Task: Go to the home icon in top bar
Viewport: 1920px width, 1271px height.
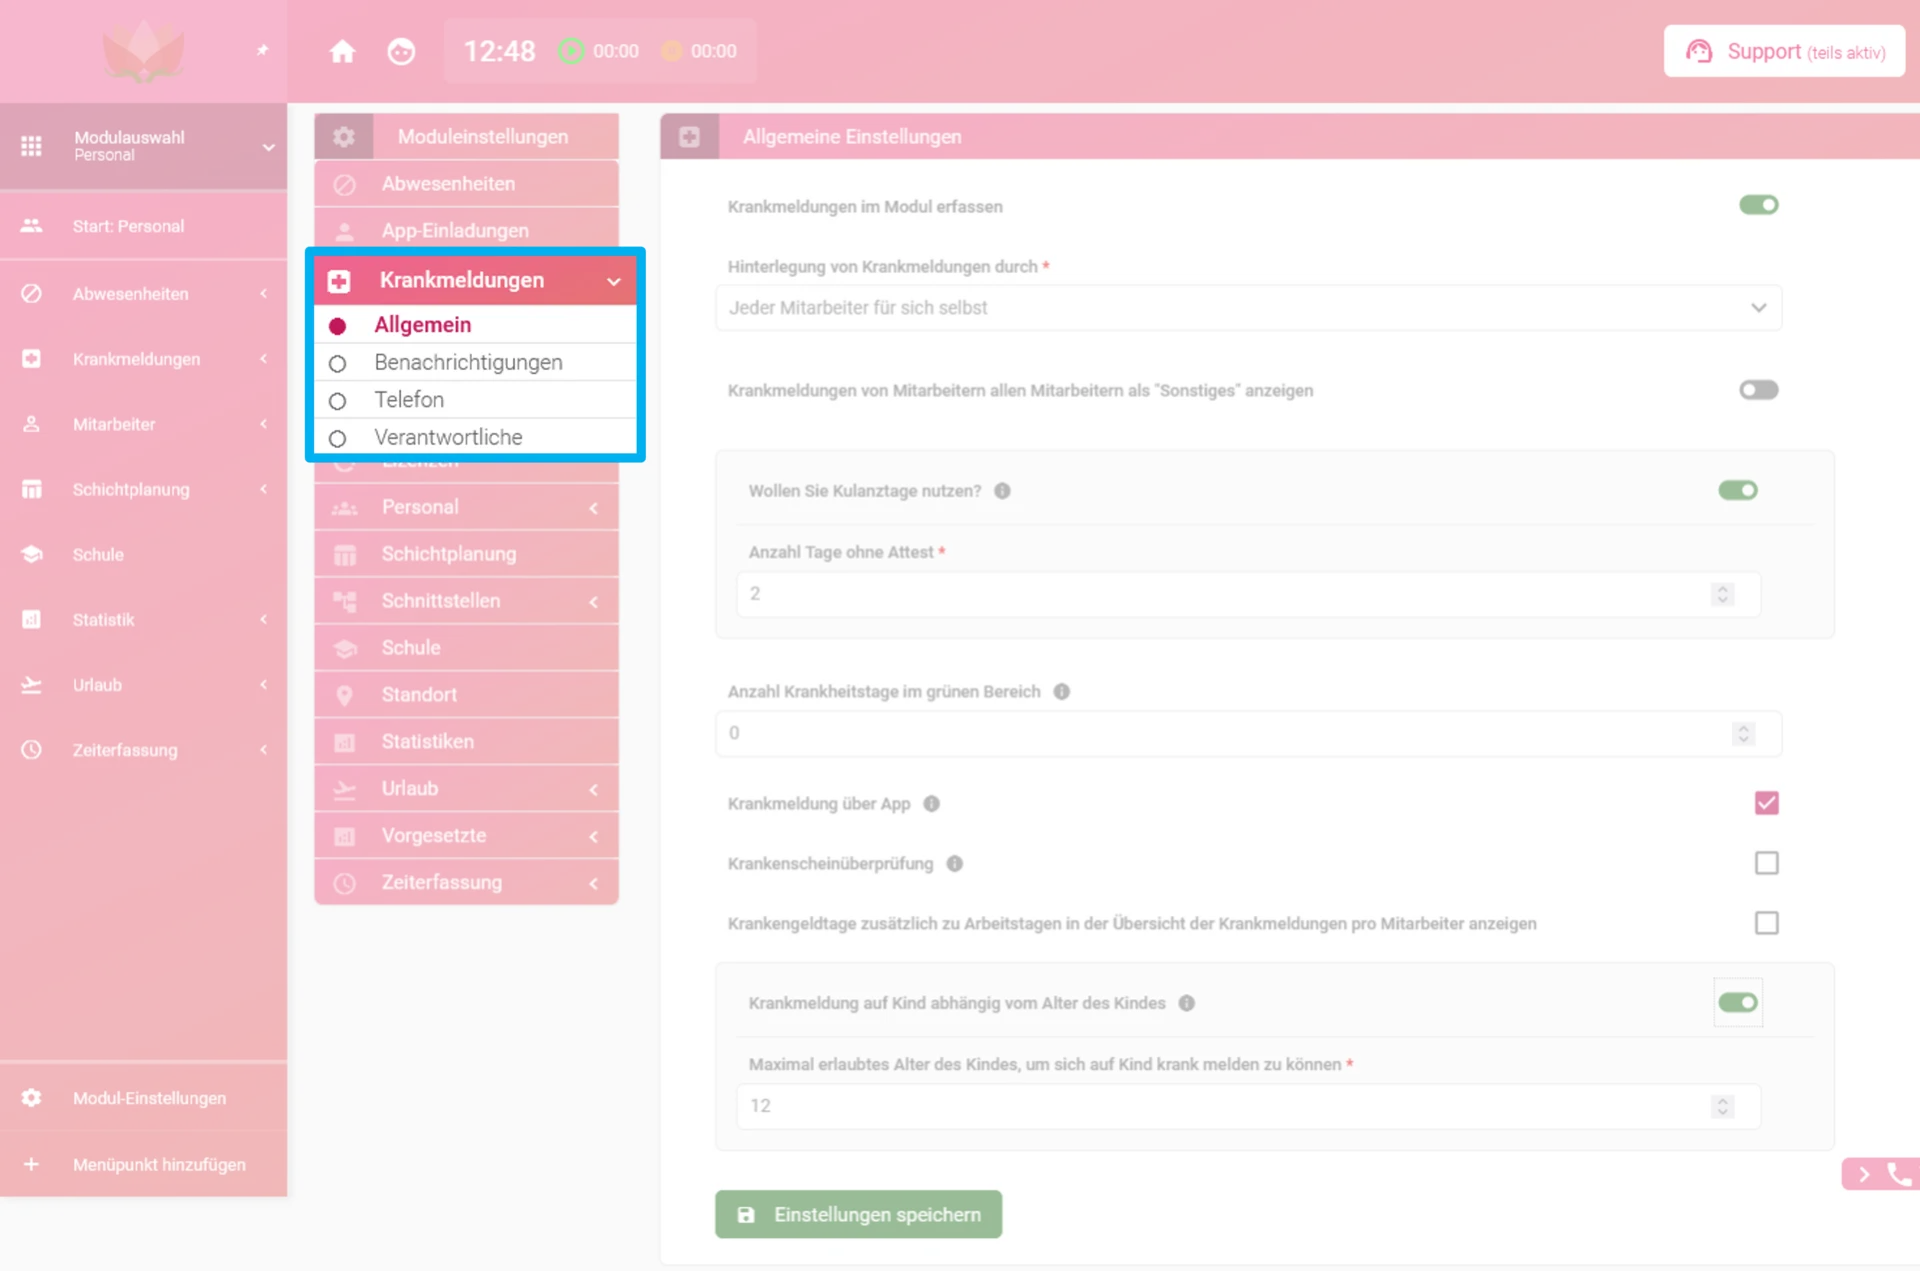Action: (342, 51)
